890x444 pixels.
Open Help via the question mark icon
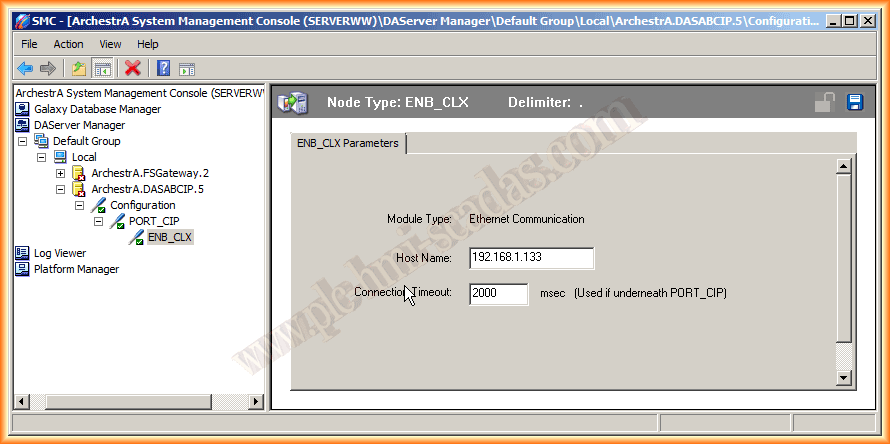tap(163, 68)
